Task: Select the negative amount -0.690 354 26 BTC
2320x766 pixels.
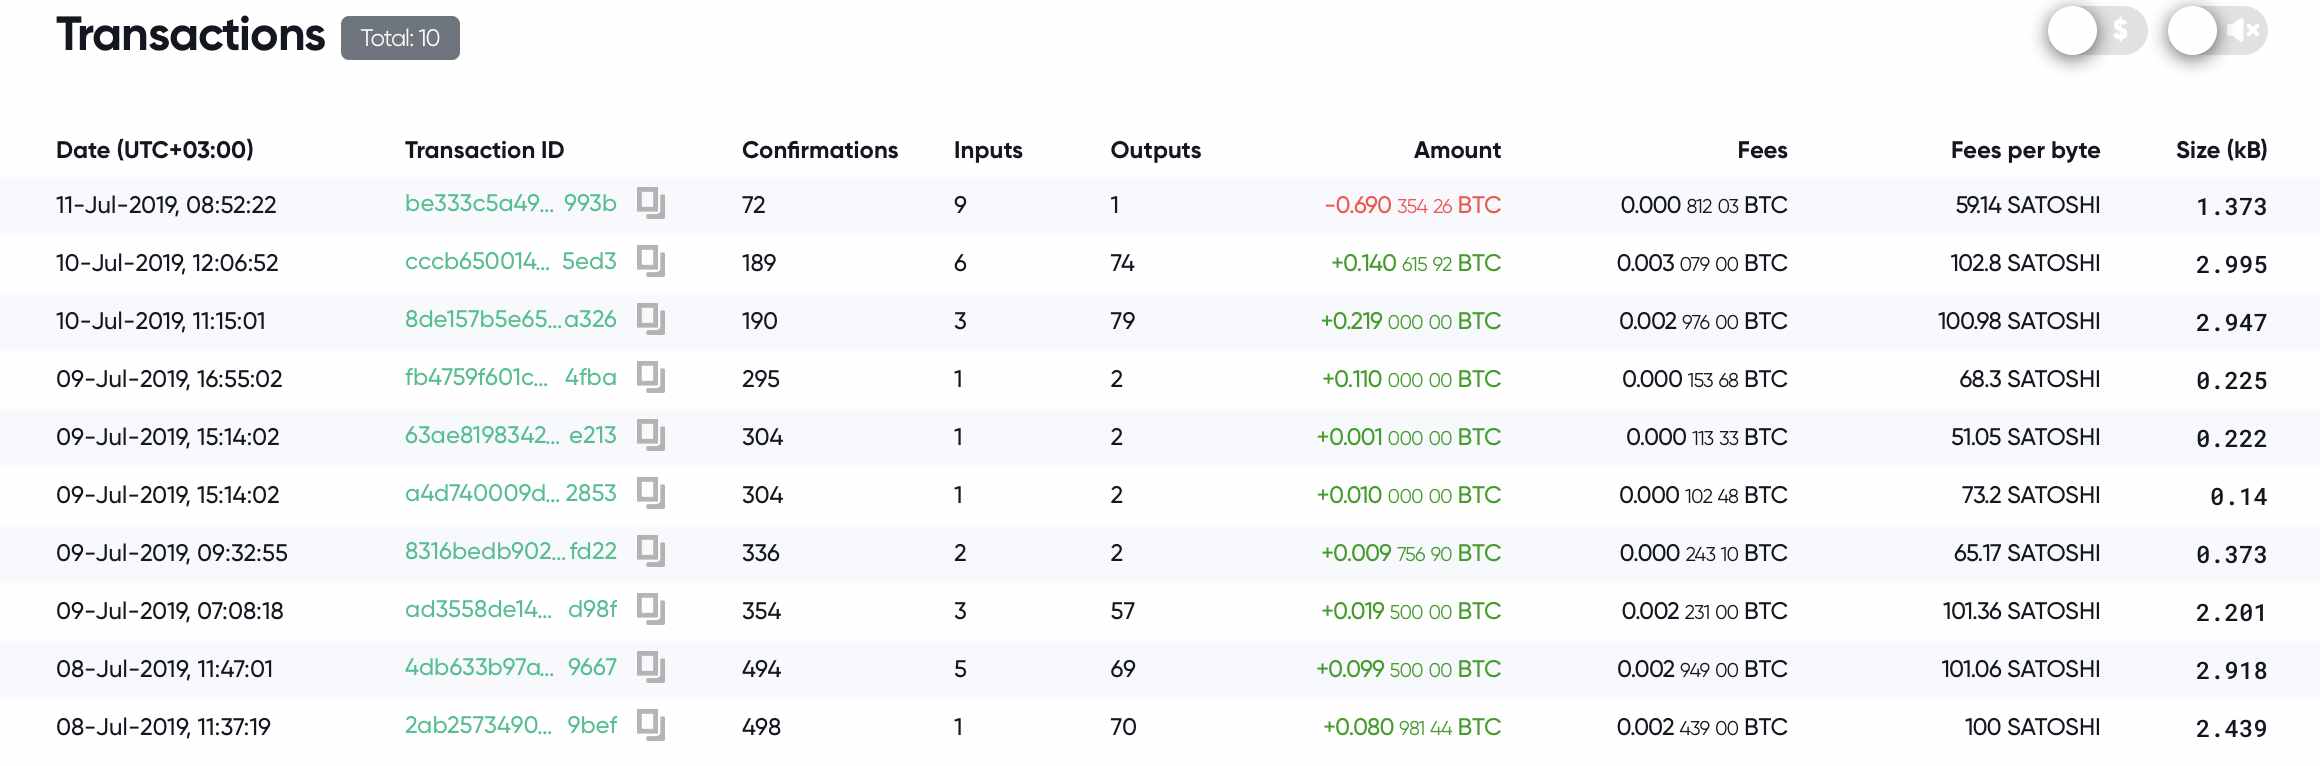Action: pyautogui.click(x=1413, y=205)
